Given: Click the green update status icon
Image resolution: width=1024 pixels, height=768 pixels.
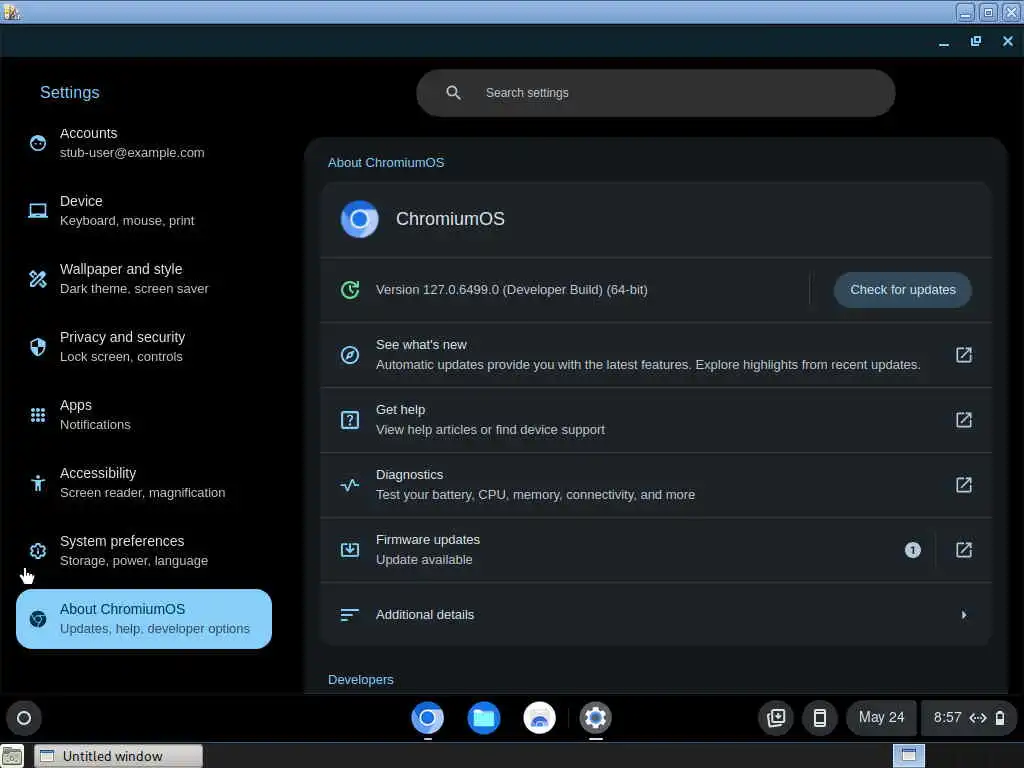Looking at the screenshot, I should click(350, 289).
